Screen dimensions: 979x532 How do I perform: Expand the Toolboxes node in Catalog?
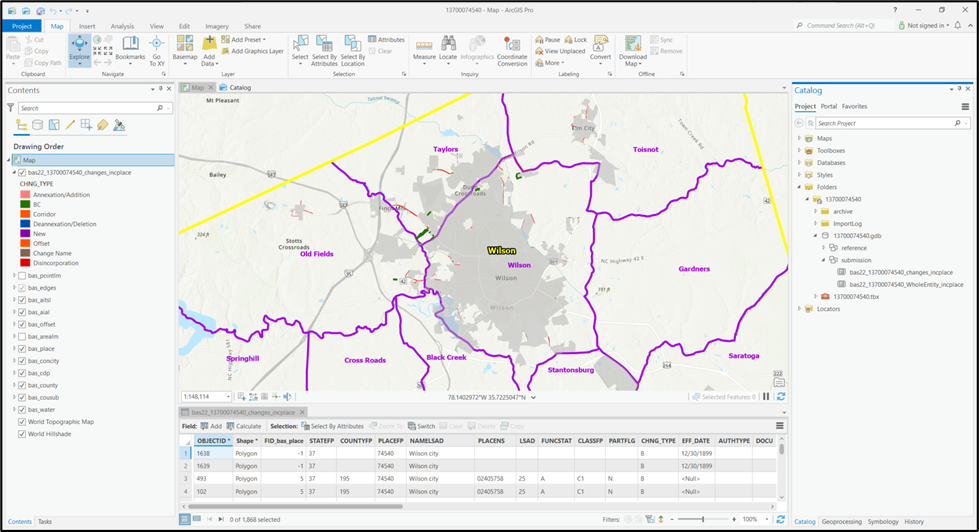[800, 151]
